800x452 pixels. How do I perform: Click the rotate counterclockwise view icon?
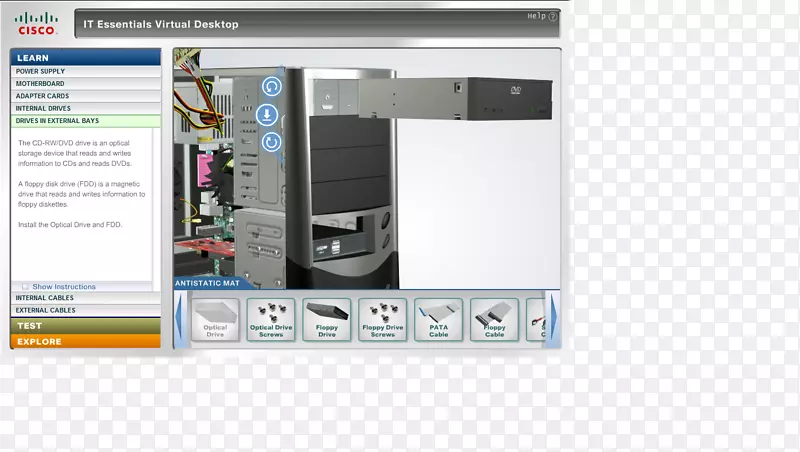click(x=271, y=87)
